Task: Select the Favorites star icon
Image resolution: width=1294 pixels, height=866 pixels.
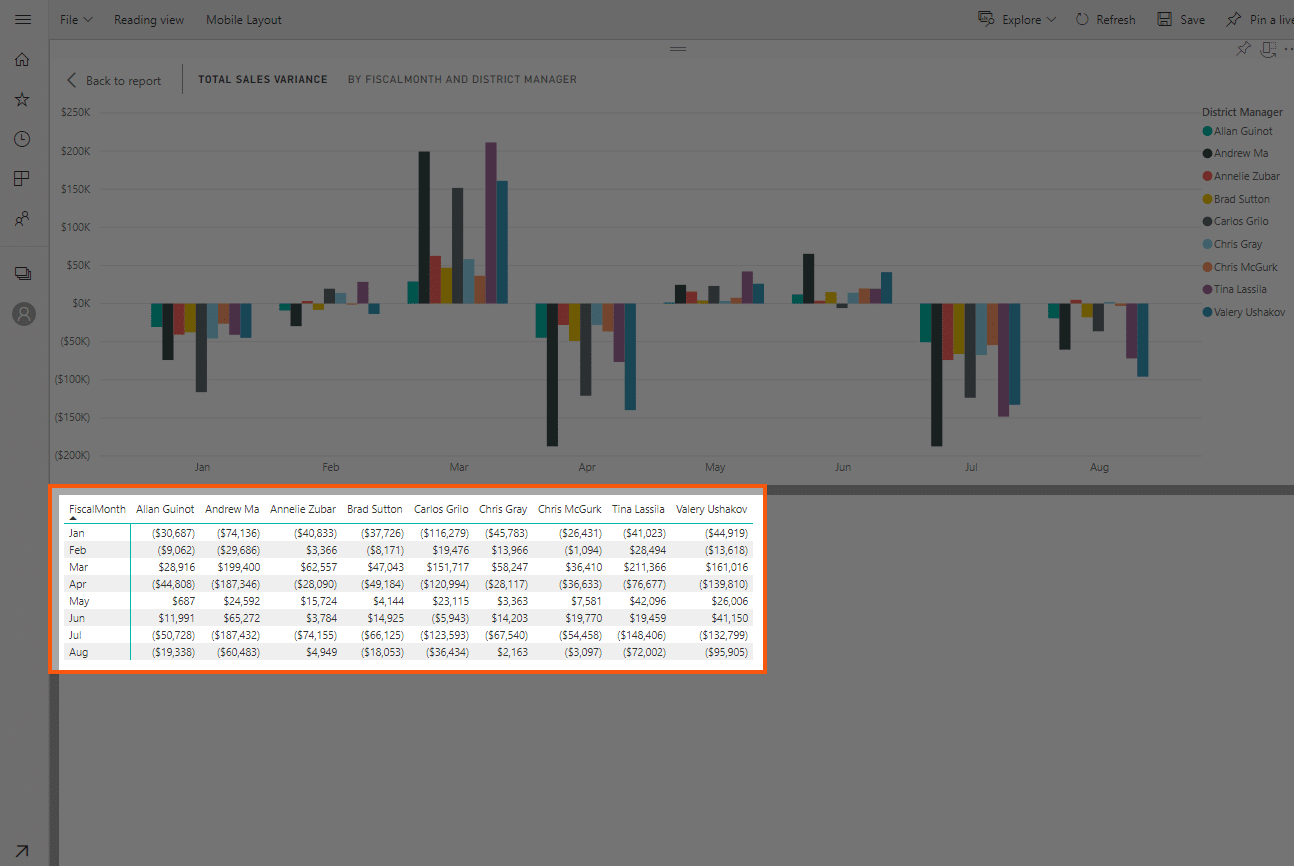Action: pyautogui.click(x=23, y=98)
